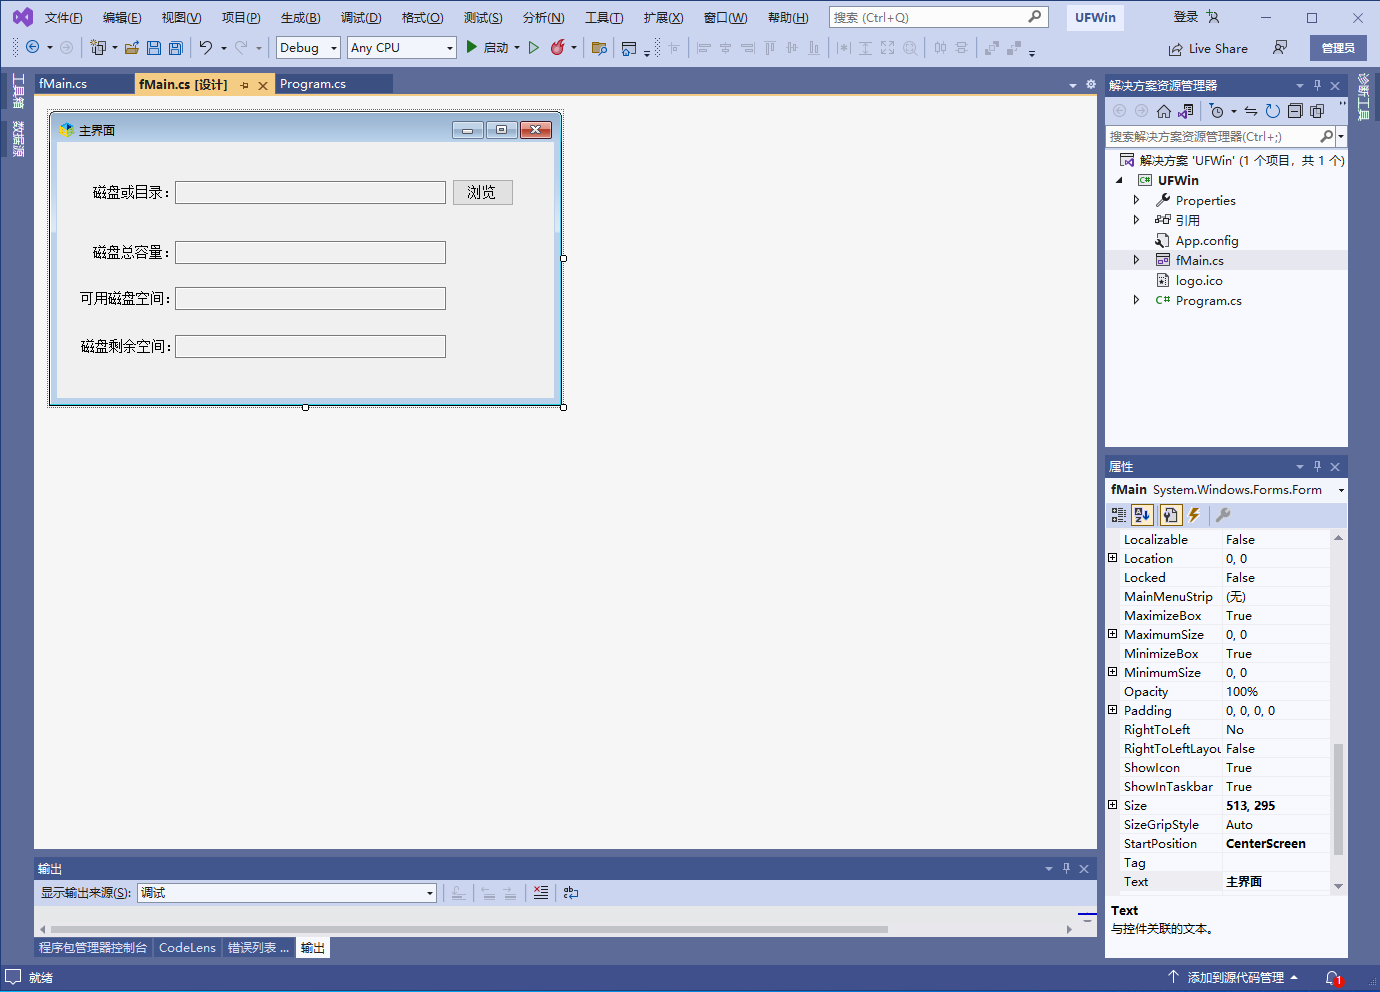Switch to the CodeLens tab
This screenshot has width=1380, height=992.
pyautogui.click(x=187, y=948)
